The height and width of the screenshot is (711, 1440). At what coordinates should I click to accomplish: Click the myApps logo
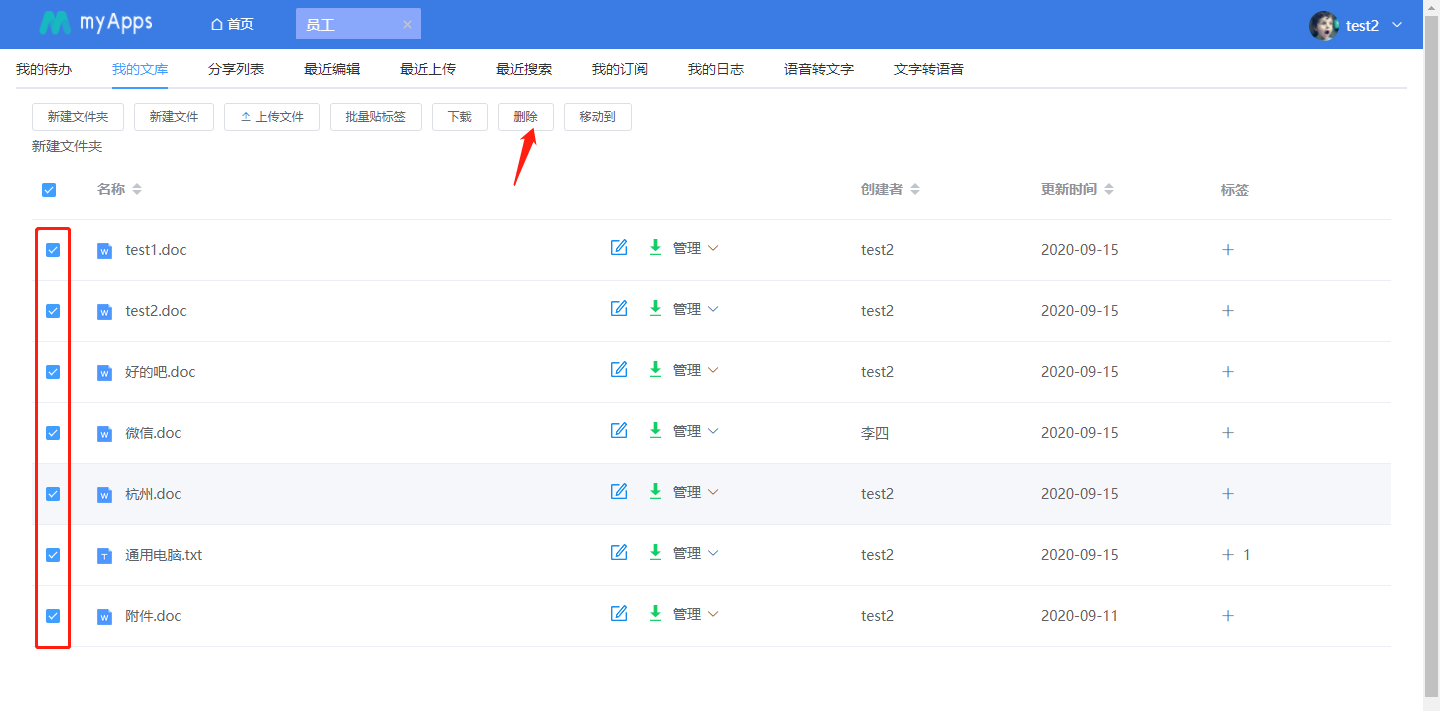pyautogui.click(x=96, y=23)
